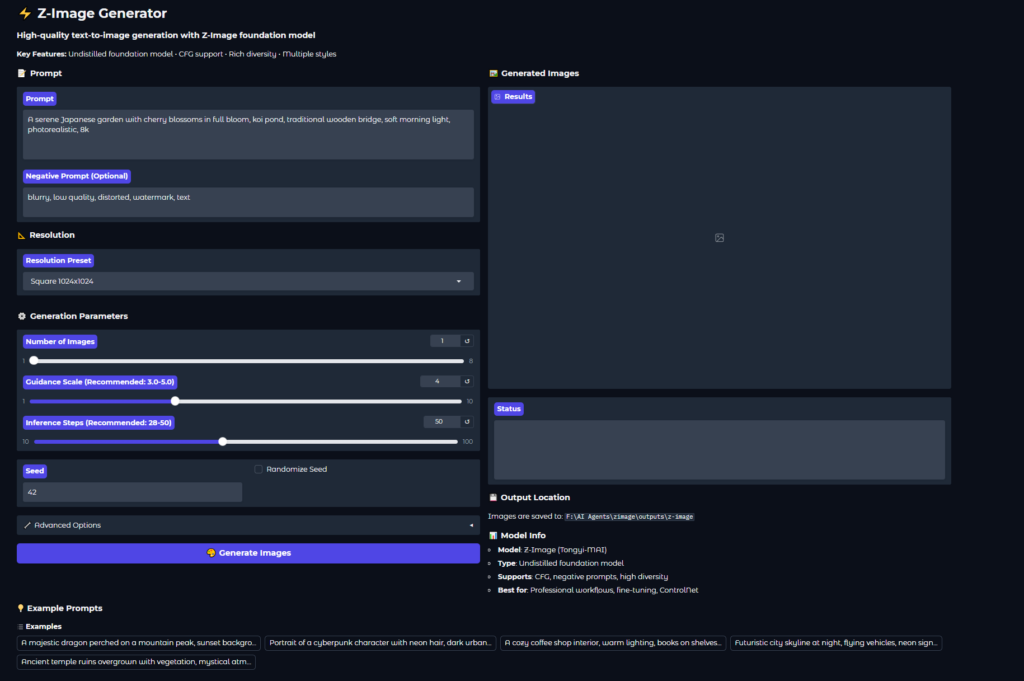Reset Guidance Scale to its default
1024x681 pixels.
pyautogui.click(x=466, y=381)
